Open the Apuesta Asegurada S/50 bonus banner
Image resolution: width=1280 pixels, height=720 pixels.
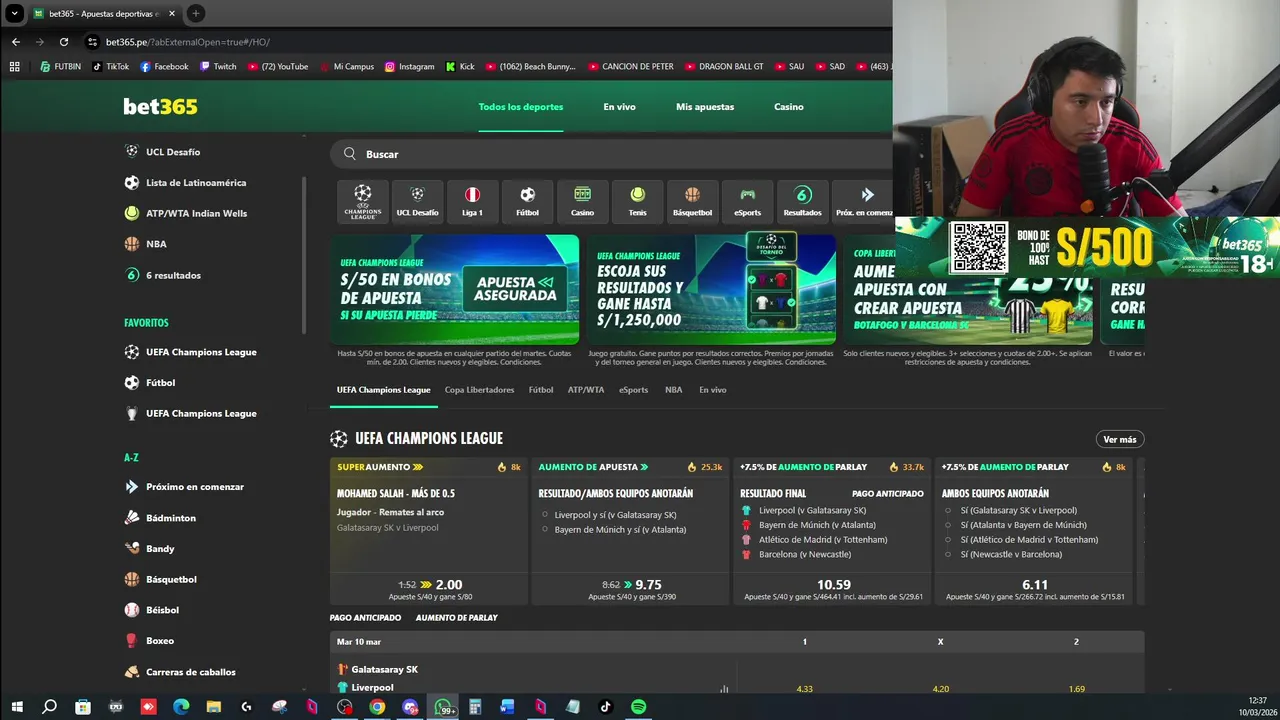(x=455, y=289)
